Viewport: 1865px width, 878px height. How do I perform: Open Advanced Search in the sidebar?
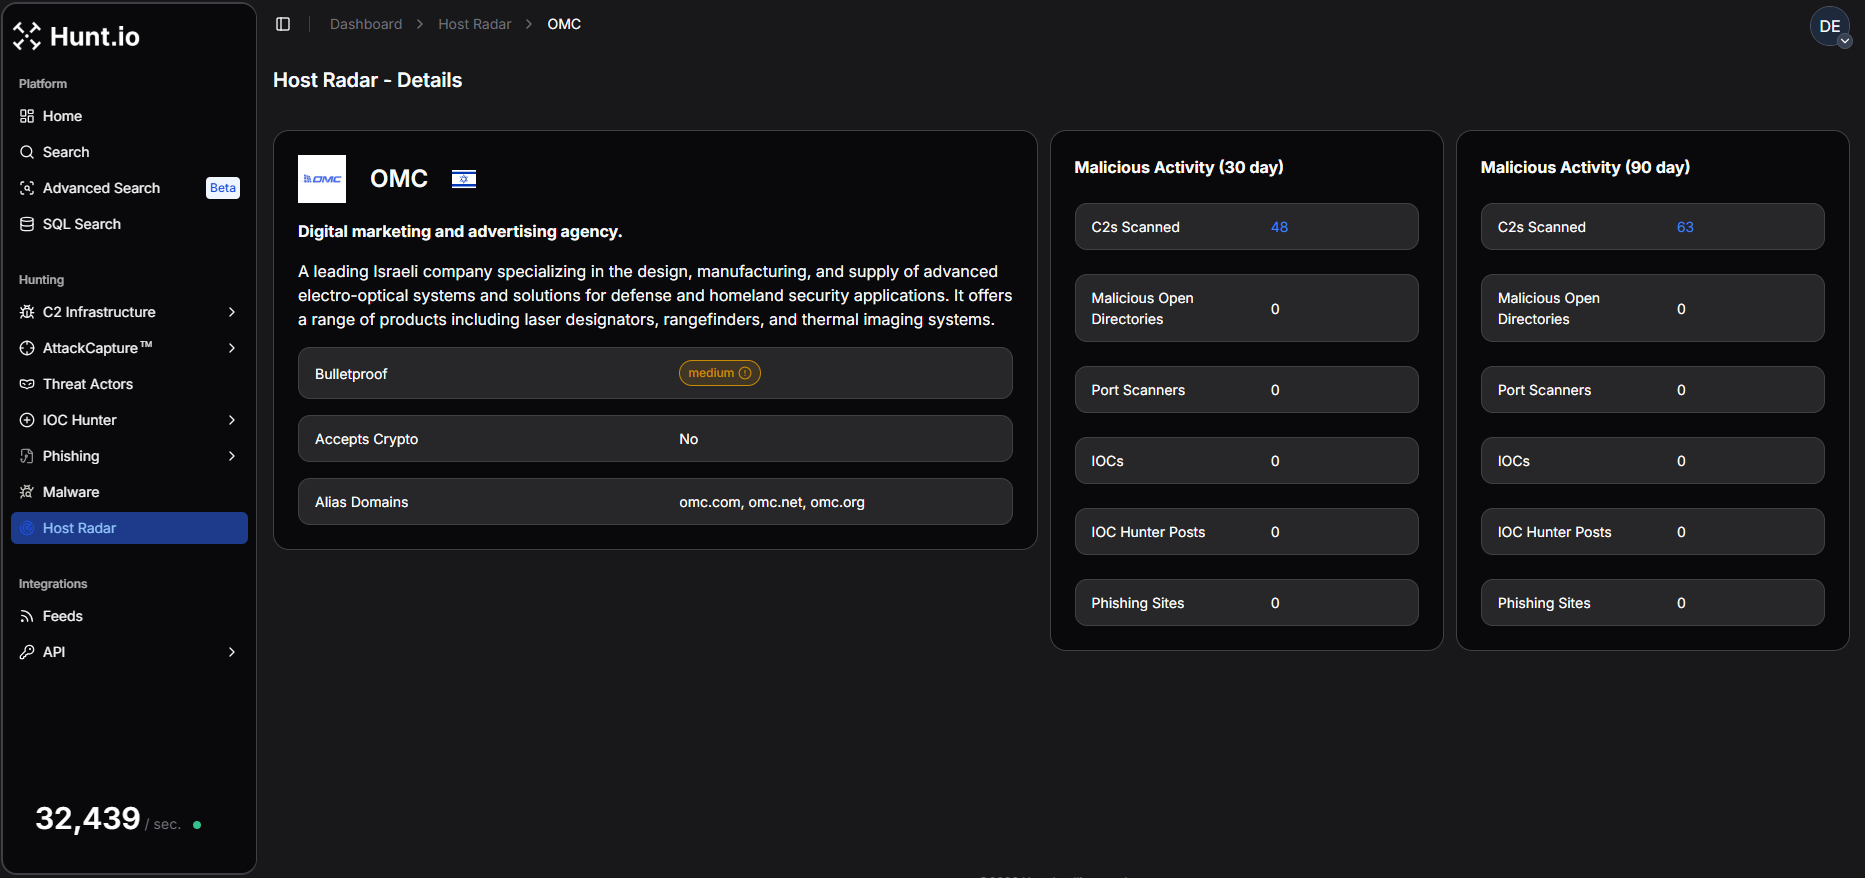click(129, 188)
